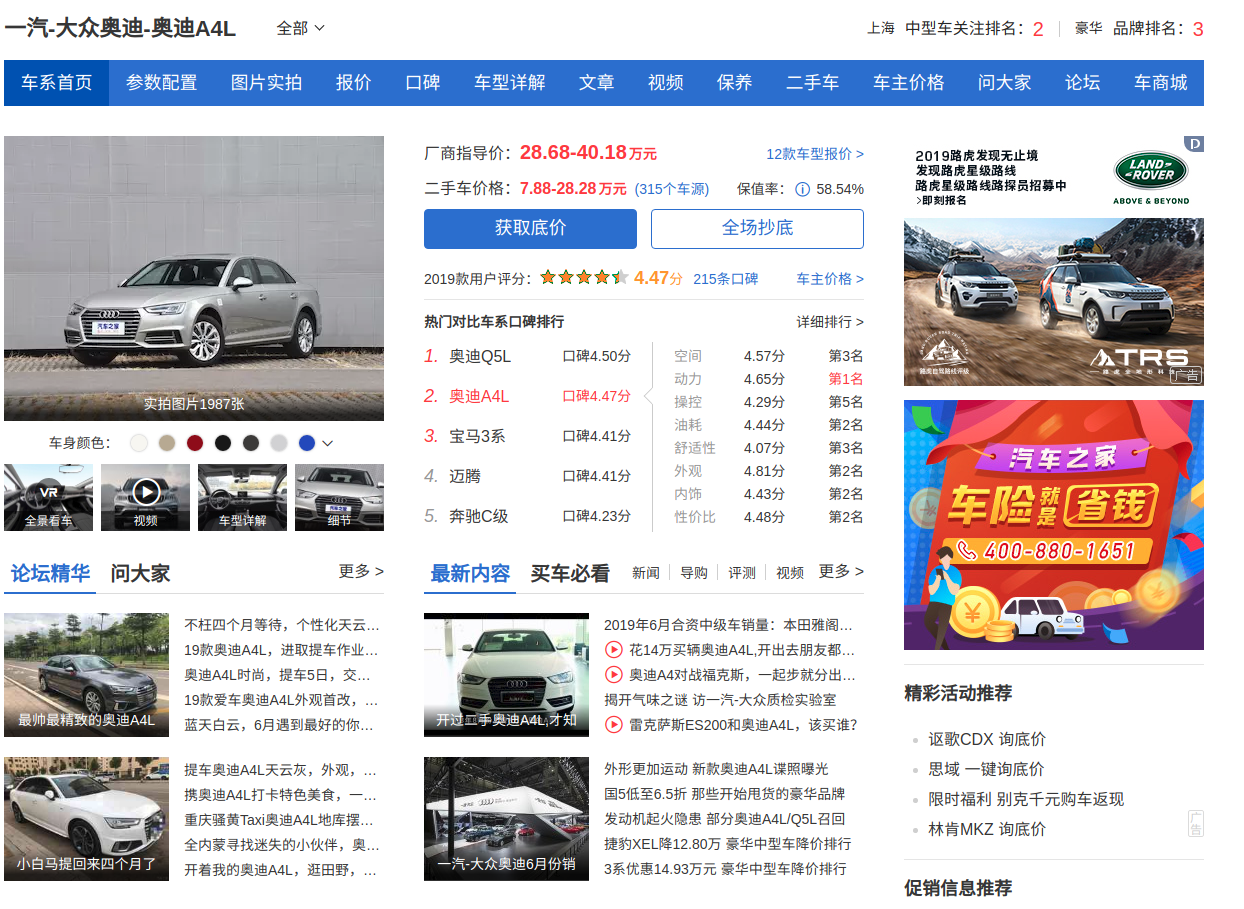Click the 保值率 info icon
The image size is (1244, 909).
click(802, 189)
